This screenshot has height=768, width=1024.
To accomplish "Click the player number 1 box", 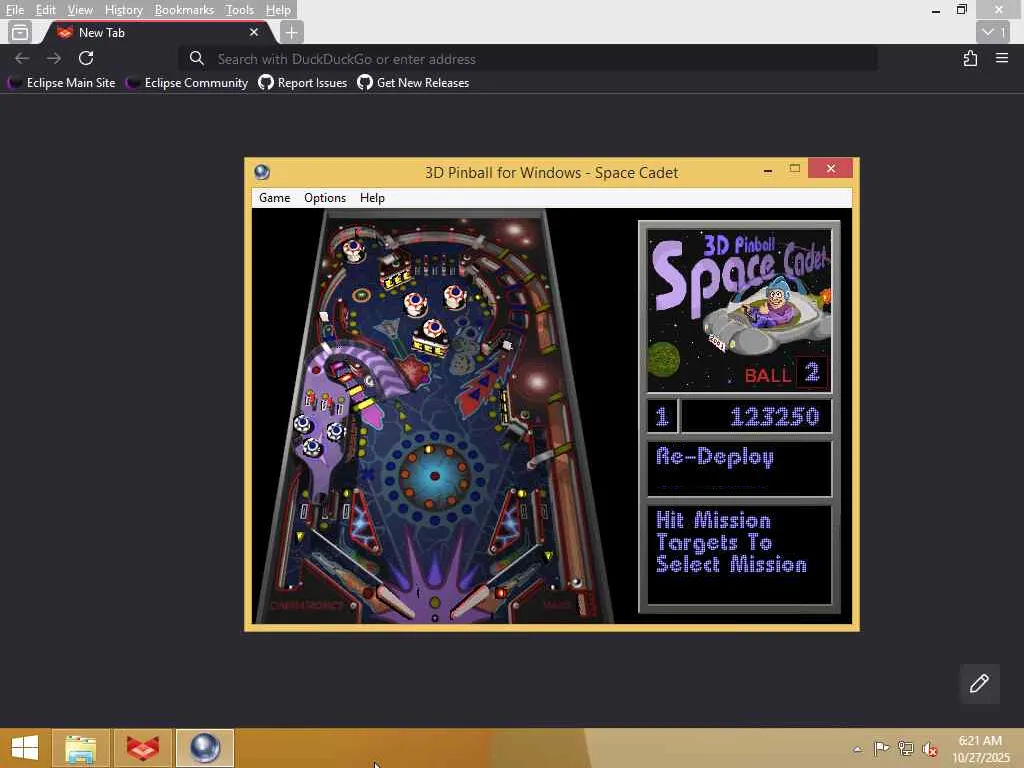I will [662, 417].
